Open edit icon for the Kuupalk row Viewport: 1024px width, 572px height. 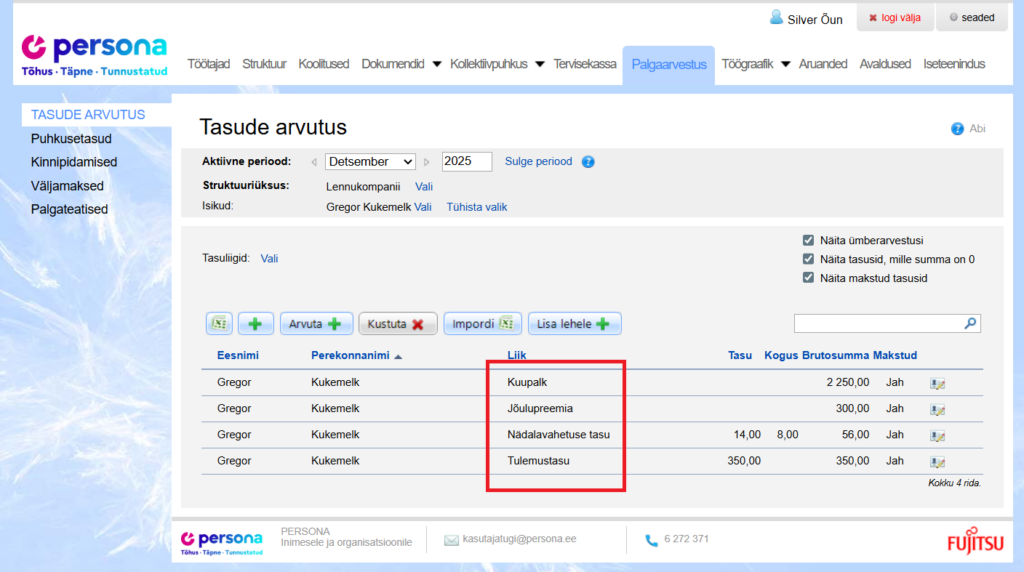pyautogui.click(x=937, y=383)
